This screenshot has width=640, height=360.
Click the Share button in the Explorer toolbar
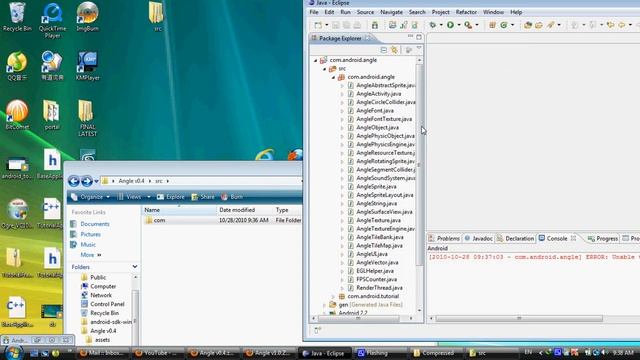tap(203, 197)
